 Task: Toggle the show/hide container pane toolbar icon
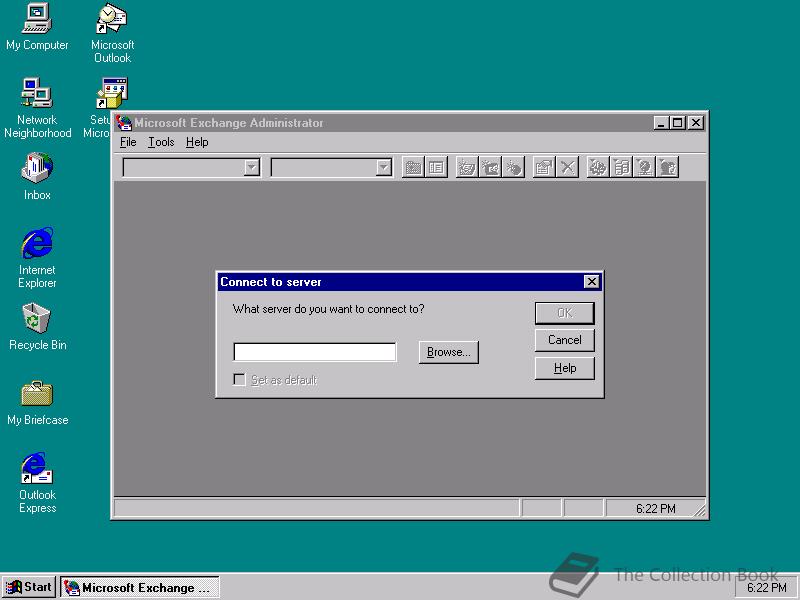(x=436, y=167)
